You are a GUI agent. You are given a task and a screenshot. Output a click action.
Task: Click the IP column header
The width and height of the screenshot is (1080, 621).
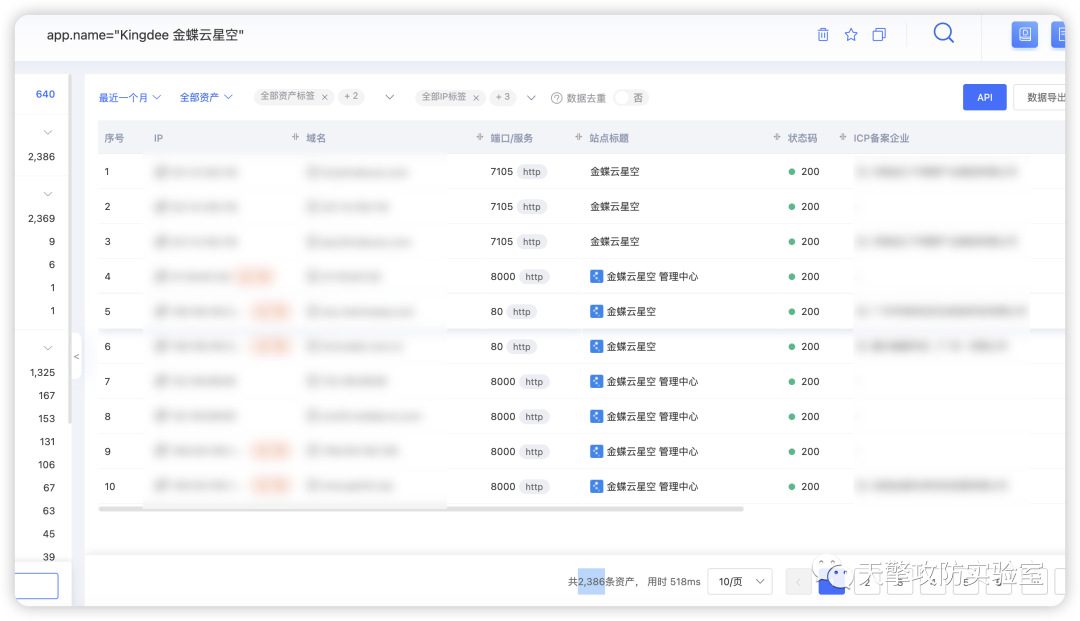point(158,138)
